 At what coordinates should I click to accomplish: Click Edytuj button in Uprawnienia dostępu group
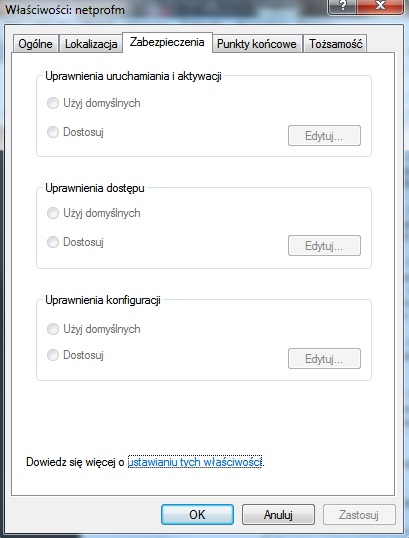tap(324, 246)
